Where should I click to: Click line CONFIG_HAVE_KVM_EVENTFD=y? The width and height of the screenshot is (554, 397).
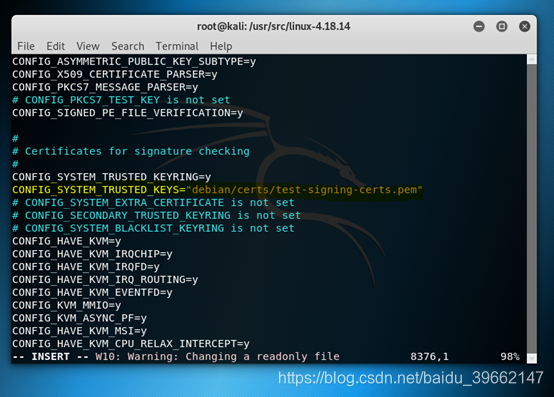pyautogui.click(x=92, y=292)
